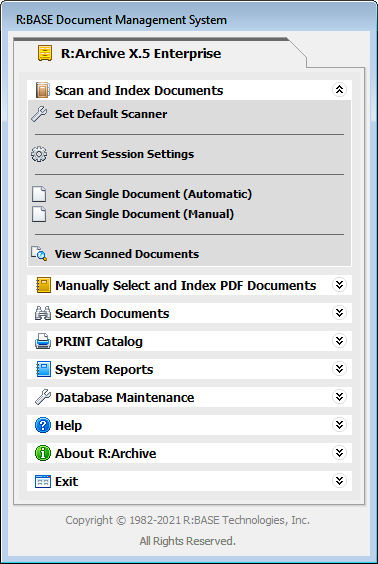Open the PRINT Catalog menu header
Image resolution: width=378 pixels, height=564 pixels.
(189, 341)
